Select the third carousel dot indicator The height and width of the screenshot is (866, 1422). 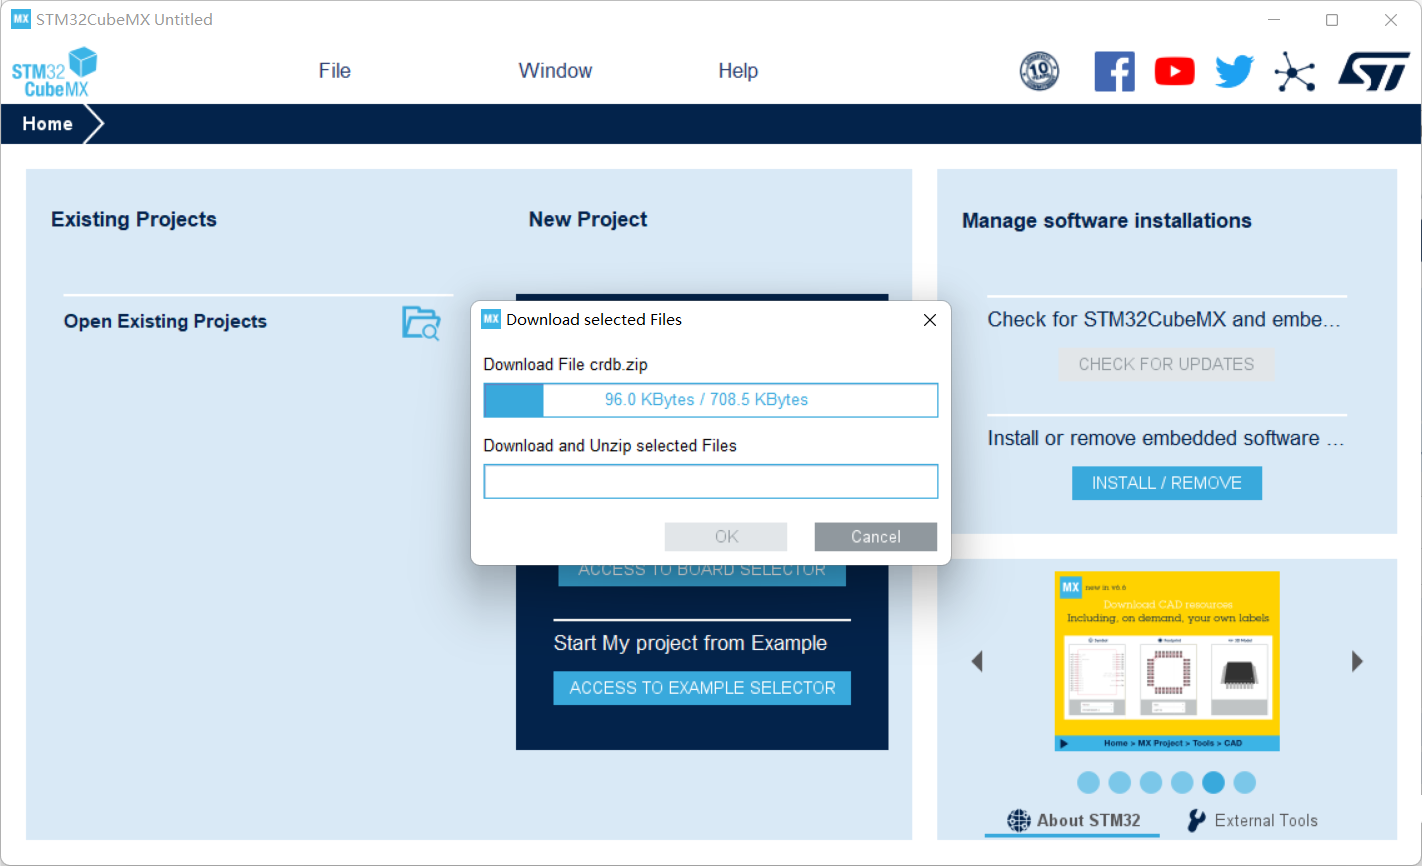[1151, 783]
